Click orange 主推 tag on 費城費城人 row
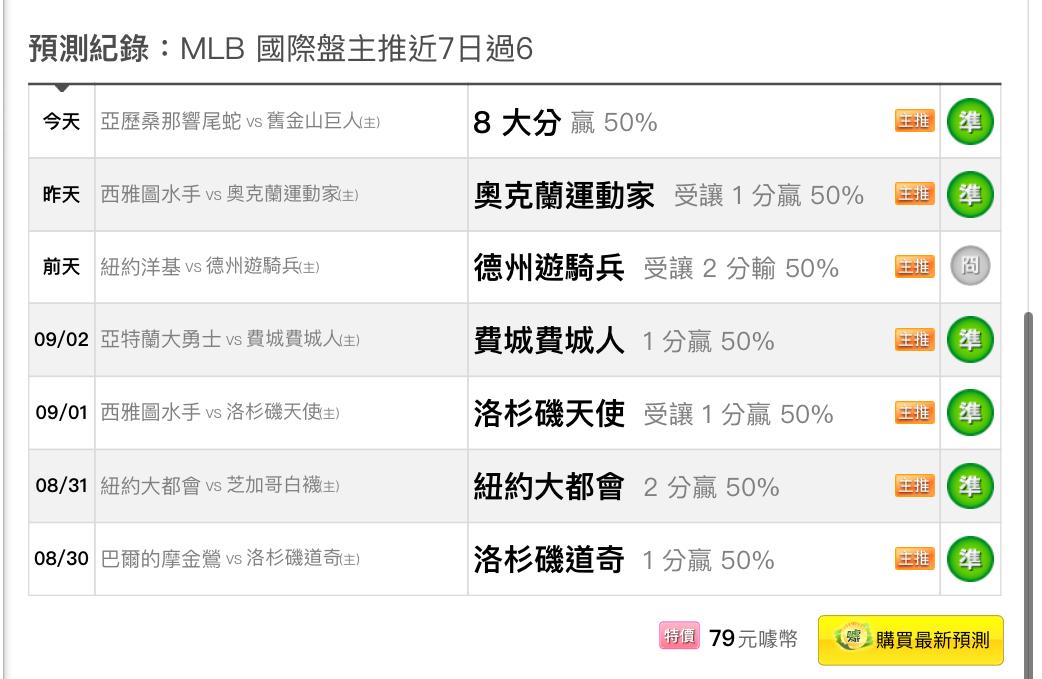 [914, 340]
